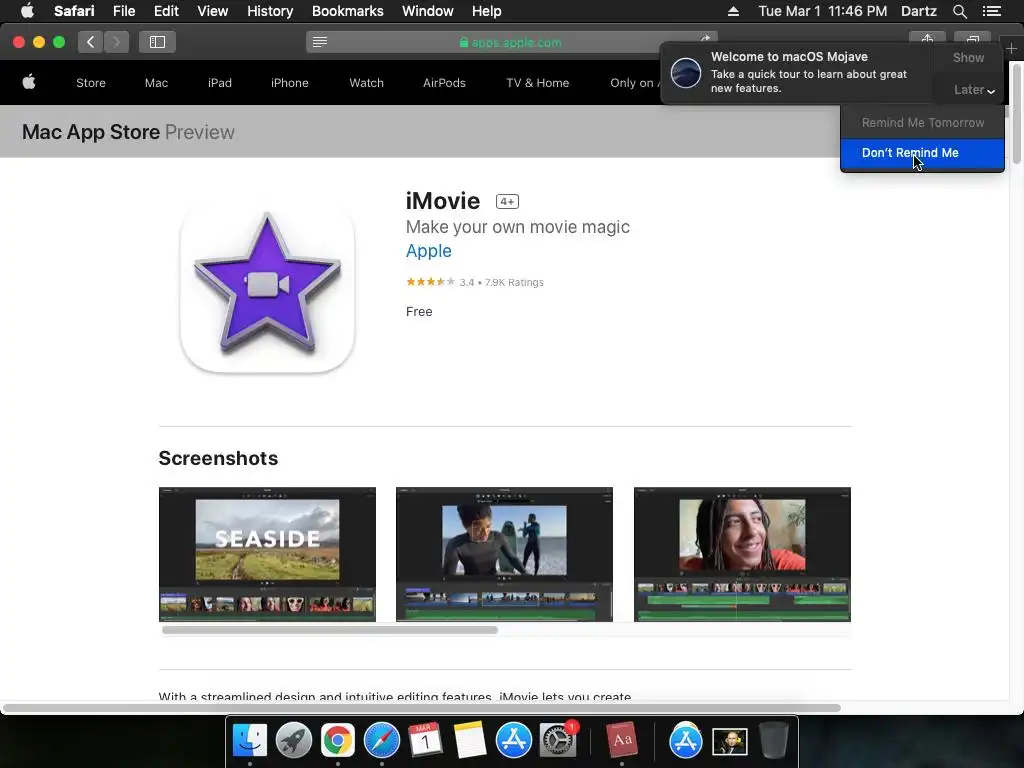Click the screenshots horizontal scrollbar

pyautogui.click(x=330, y=630)
